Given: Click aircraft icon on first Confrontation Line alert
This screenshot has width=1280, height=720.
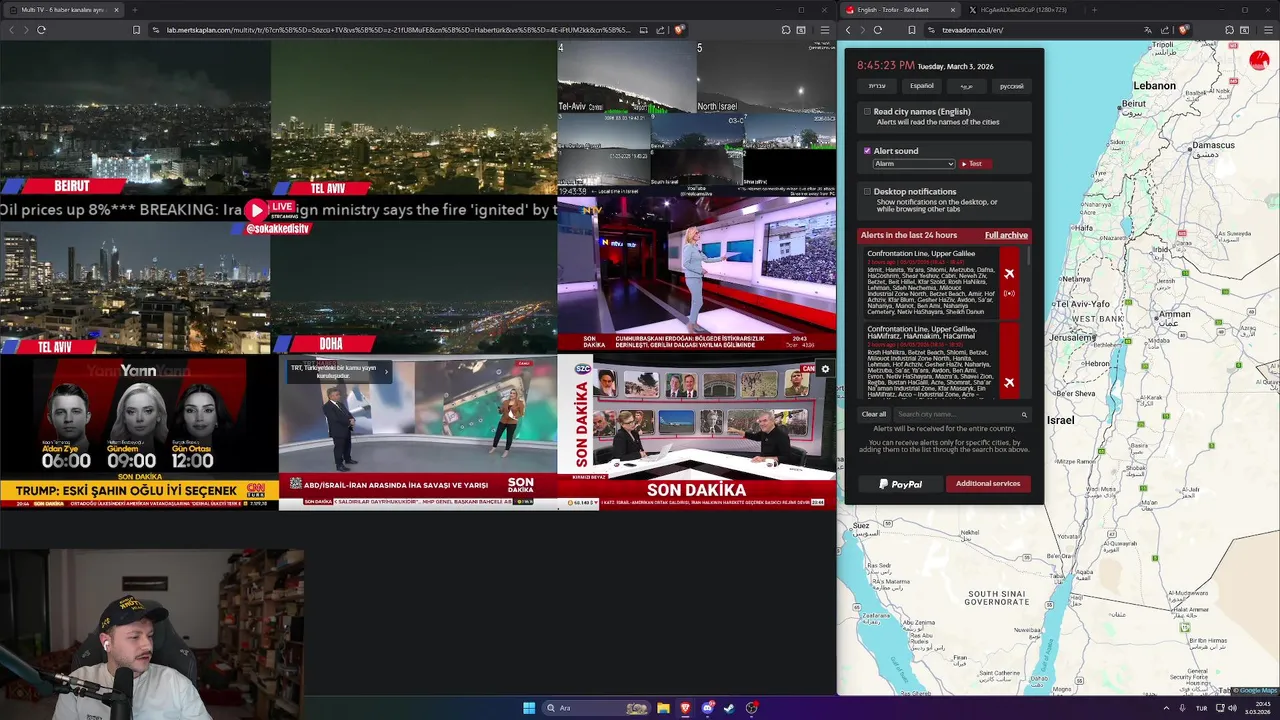Looking at the screenshot, I should (x=1009, y=274).
